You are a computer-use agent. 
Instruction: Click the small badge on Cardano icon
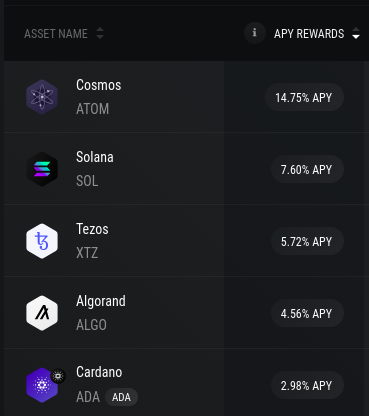pos(58,376)
